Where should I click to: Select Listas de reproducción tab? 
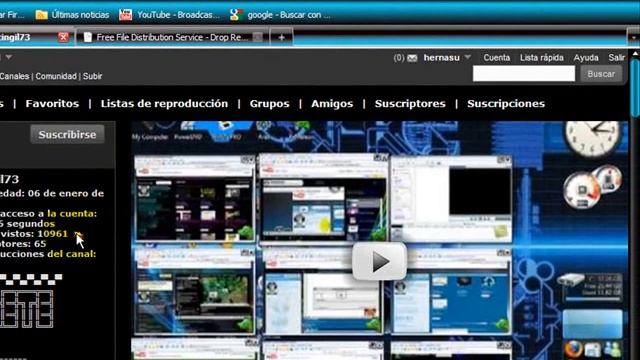164,104
